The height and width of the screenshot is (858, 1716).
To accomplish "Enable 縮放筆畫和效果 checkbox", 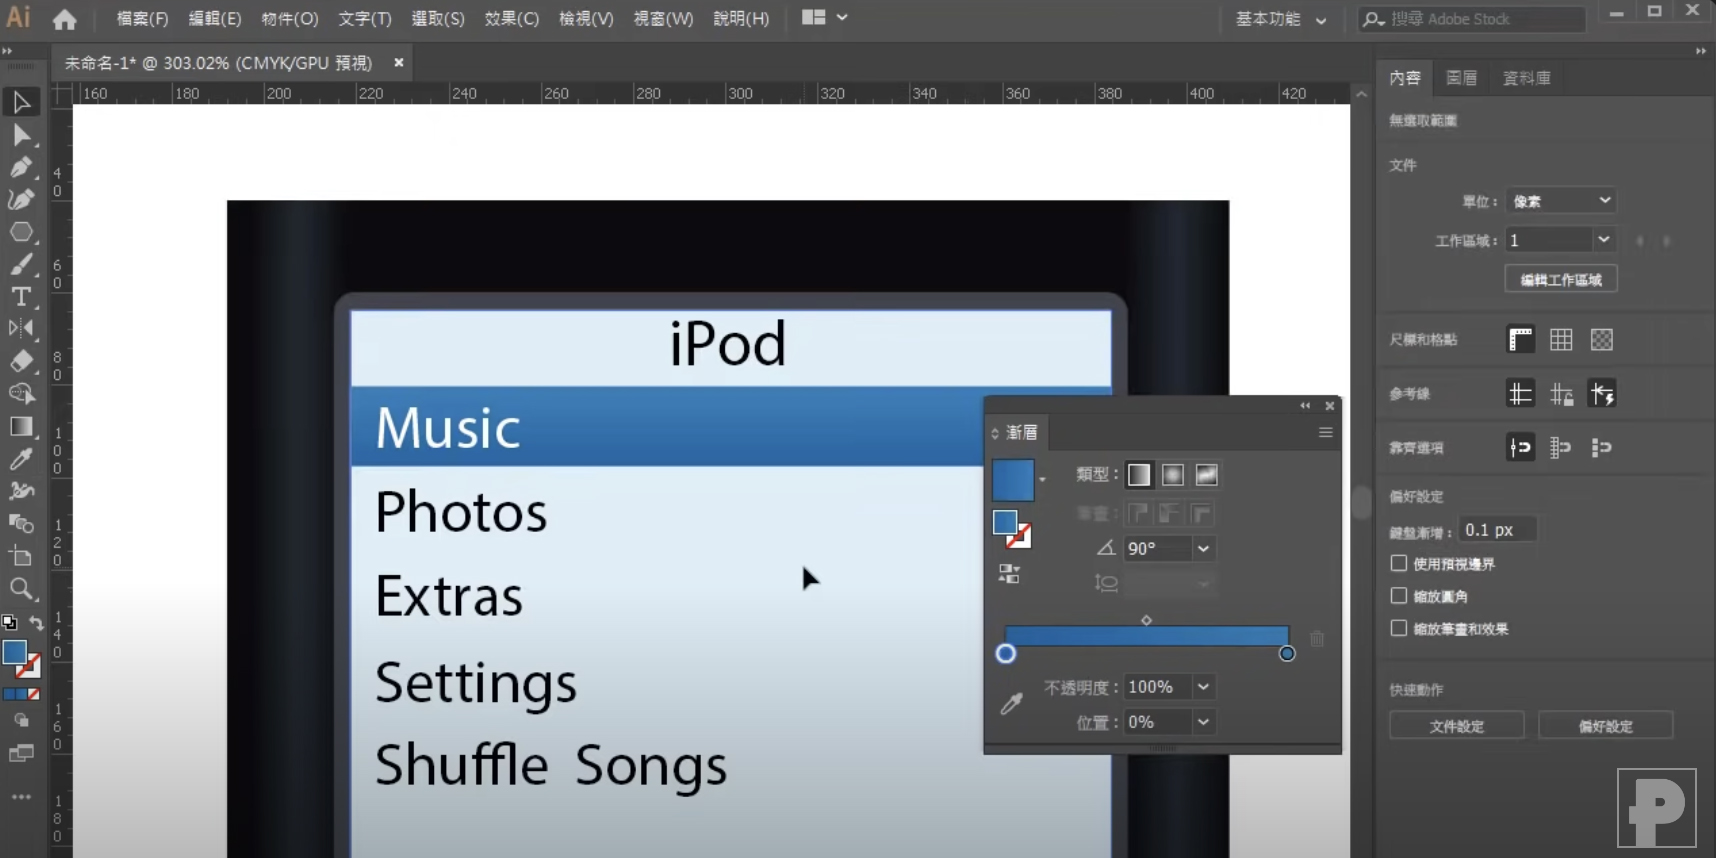I will click(x=1399, y=628).
